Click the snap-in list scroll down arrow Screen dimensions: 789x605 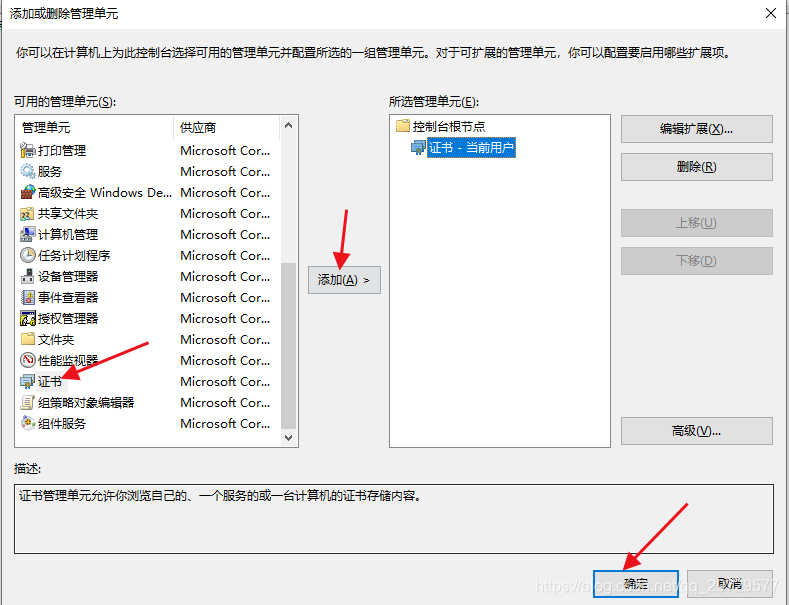coord(288,437)
